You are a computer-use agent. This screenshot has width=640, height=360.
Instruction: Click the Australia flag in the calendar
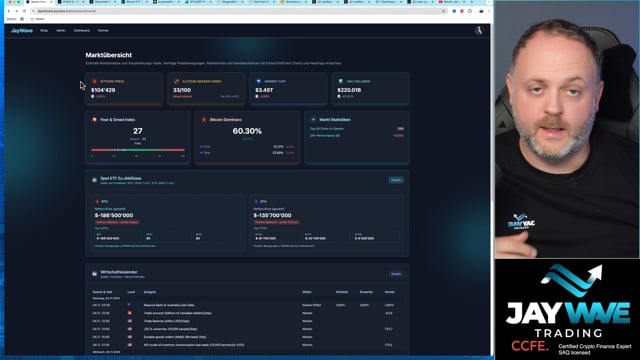[x=130, y=305]
